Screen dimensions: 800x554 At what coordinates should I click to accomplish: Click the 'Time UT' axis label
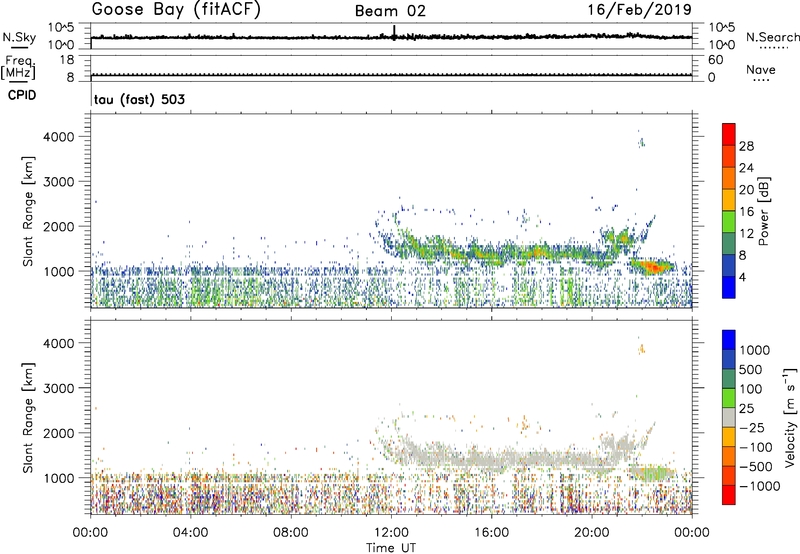[391, 548]
